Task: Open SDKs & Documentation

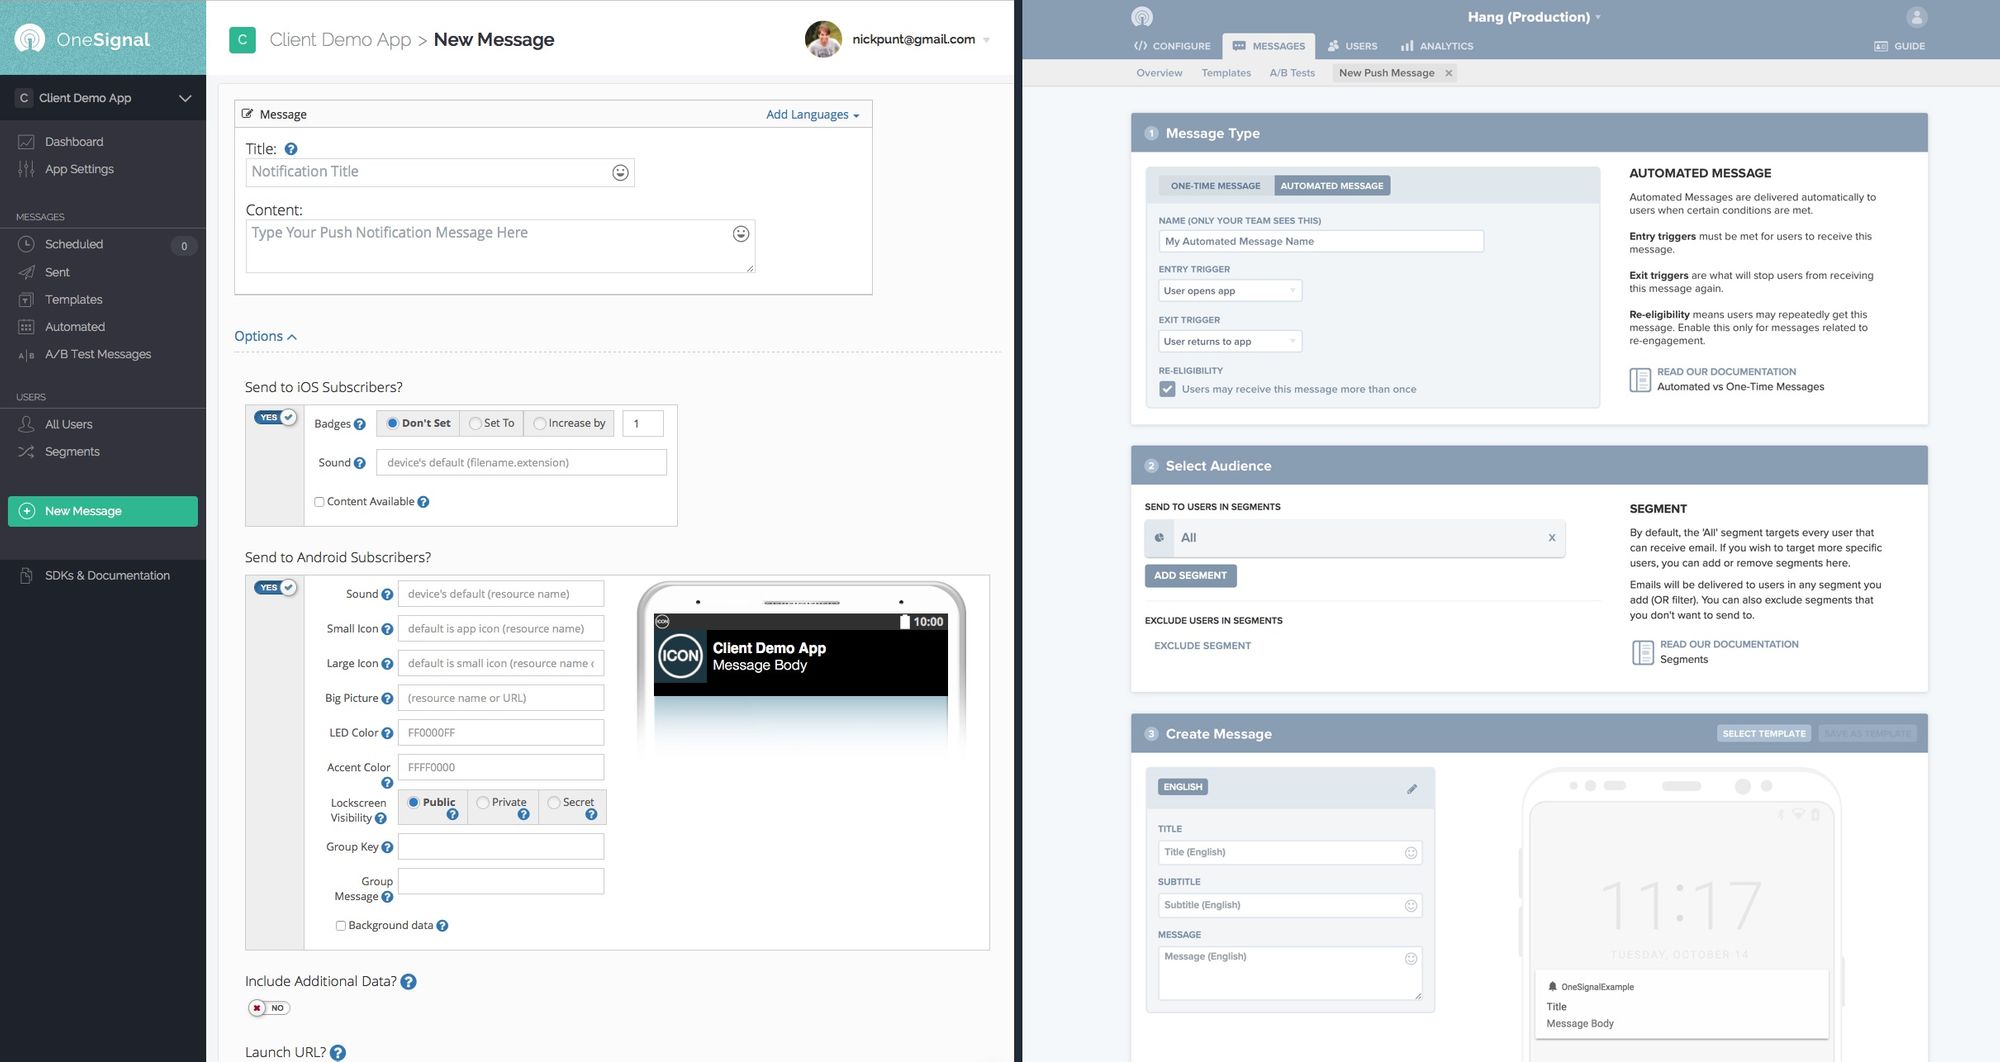Action: tap(107, 575)
